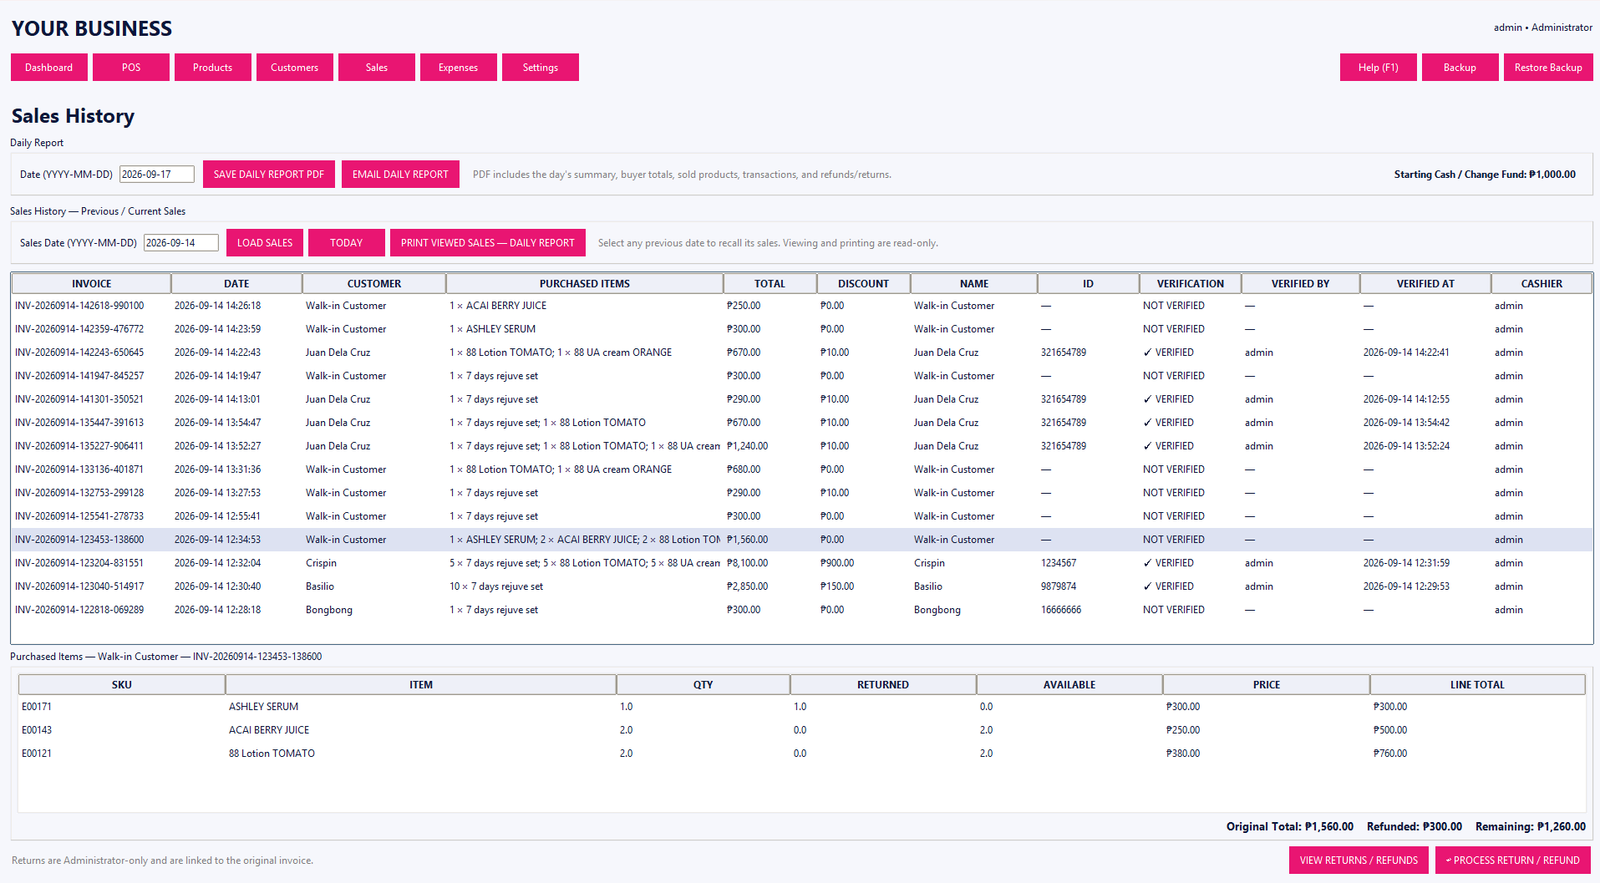
Task: Click the Help (F1) button
Action: (1378, 67)
